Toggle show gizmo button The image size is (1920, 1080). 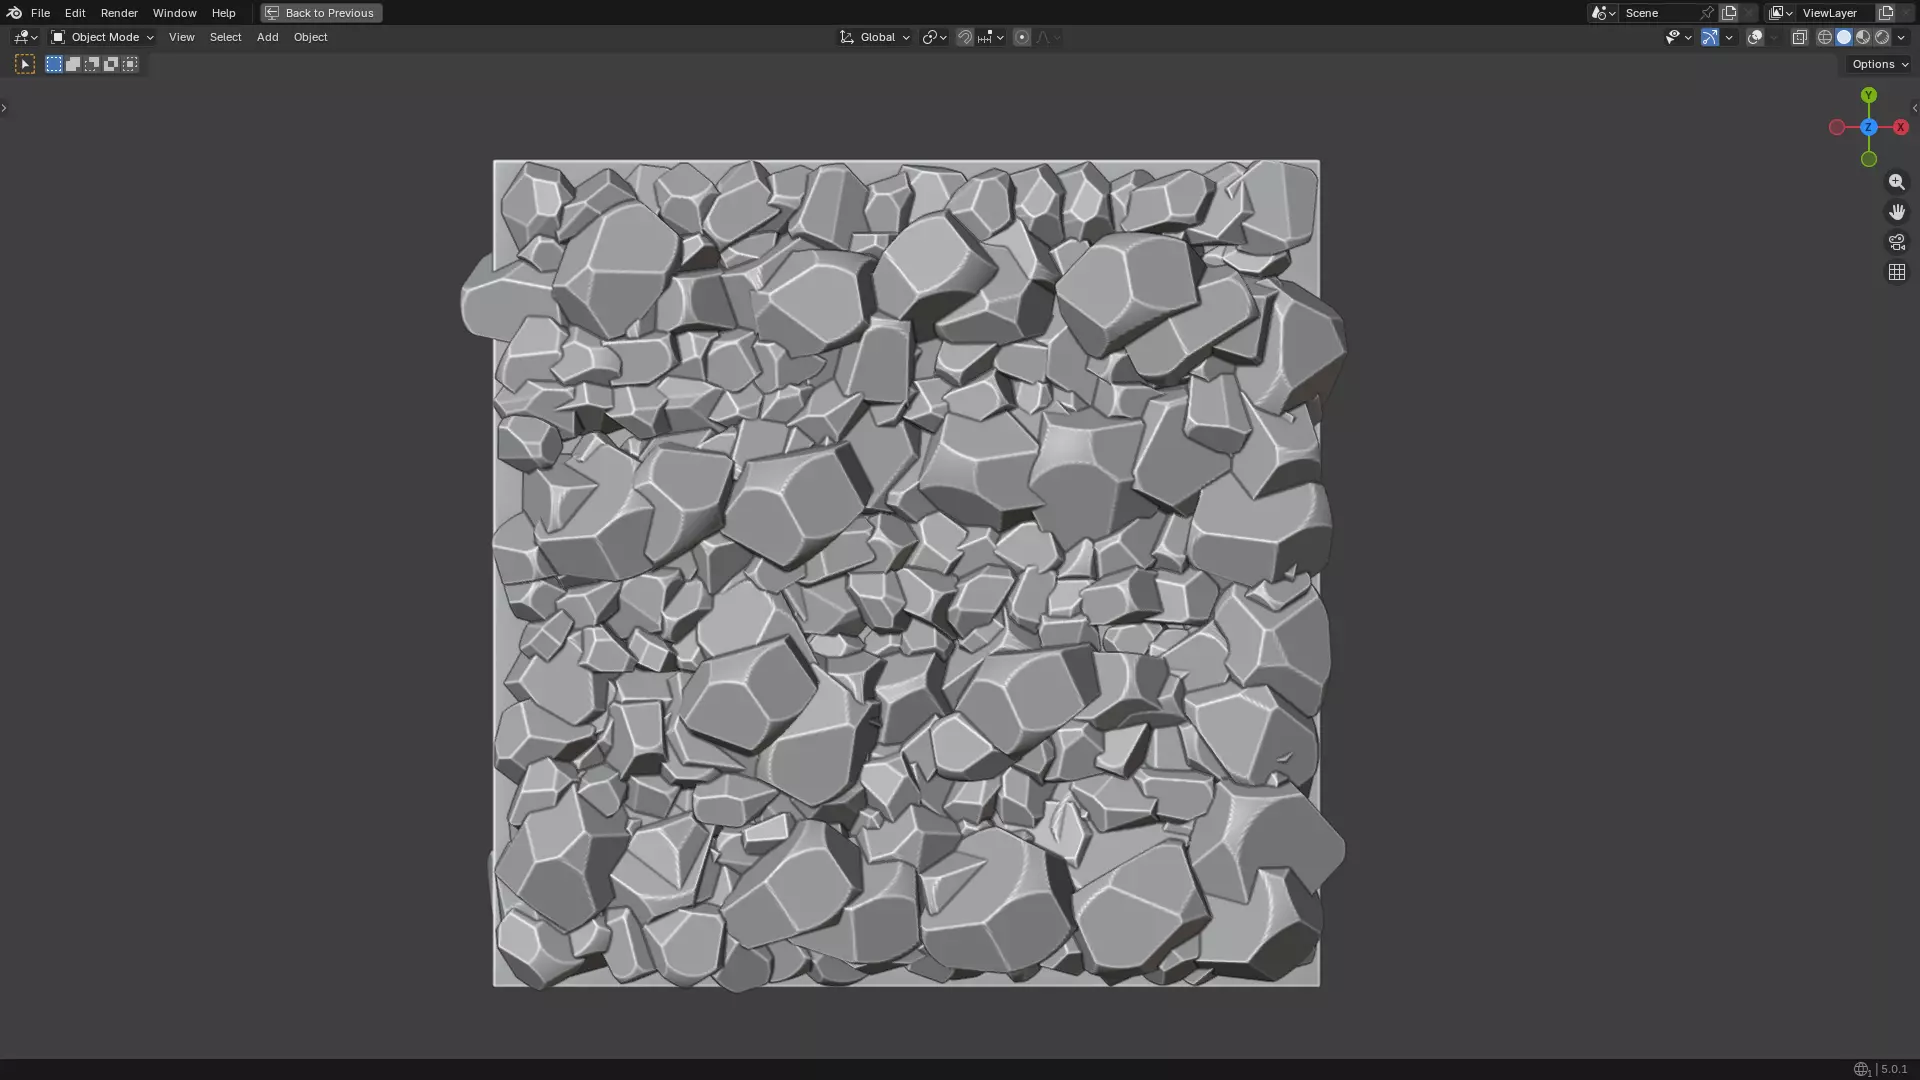pyautogui.click(x=1710, y=37)
